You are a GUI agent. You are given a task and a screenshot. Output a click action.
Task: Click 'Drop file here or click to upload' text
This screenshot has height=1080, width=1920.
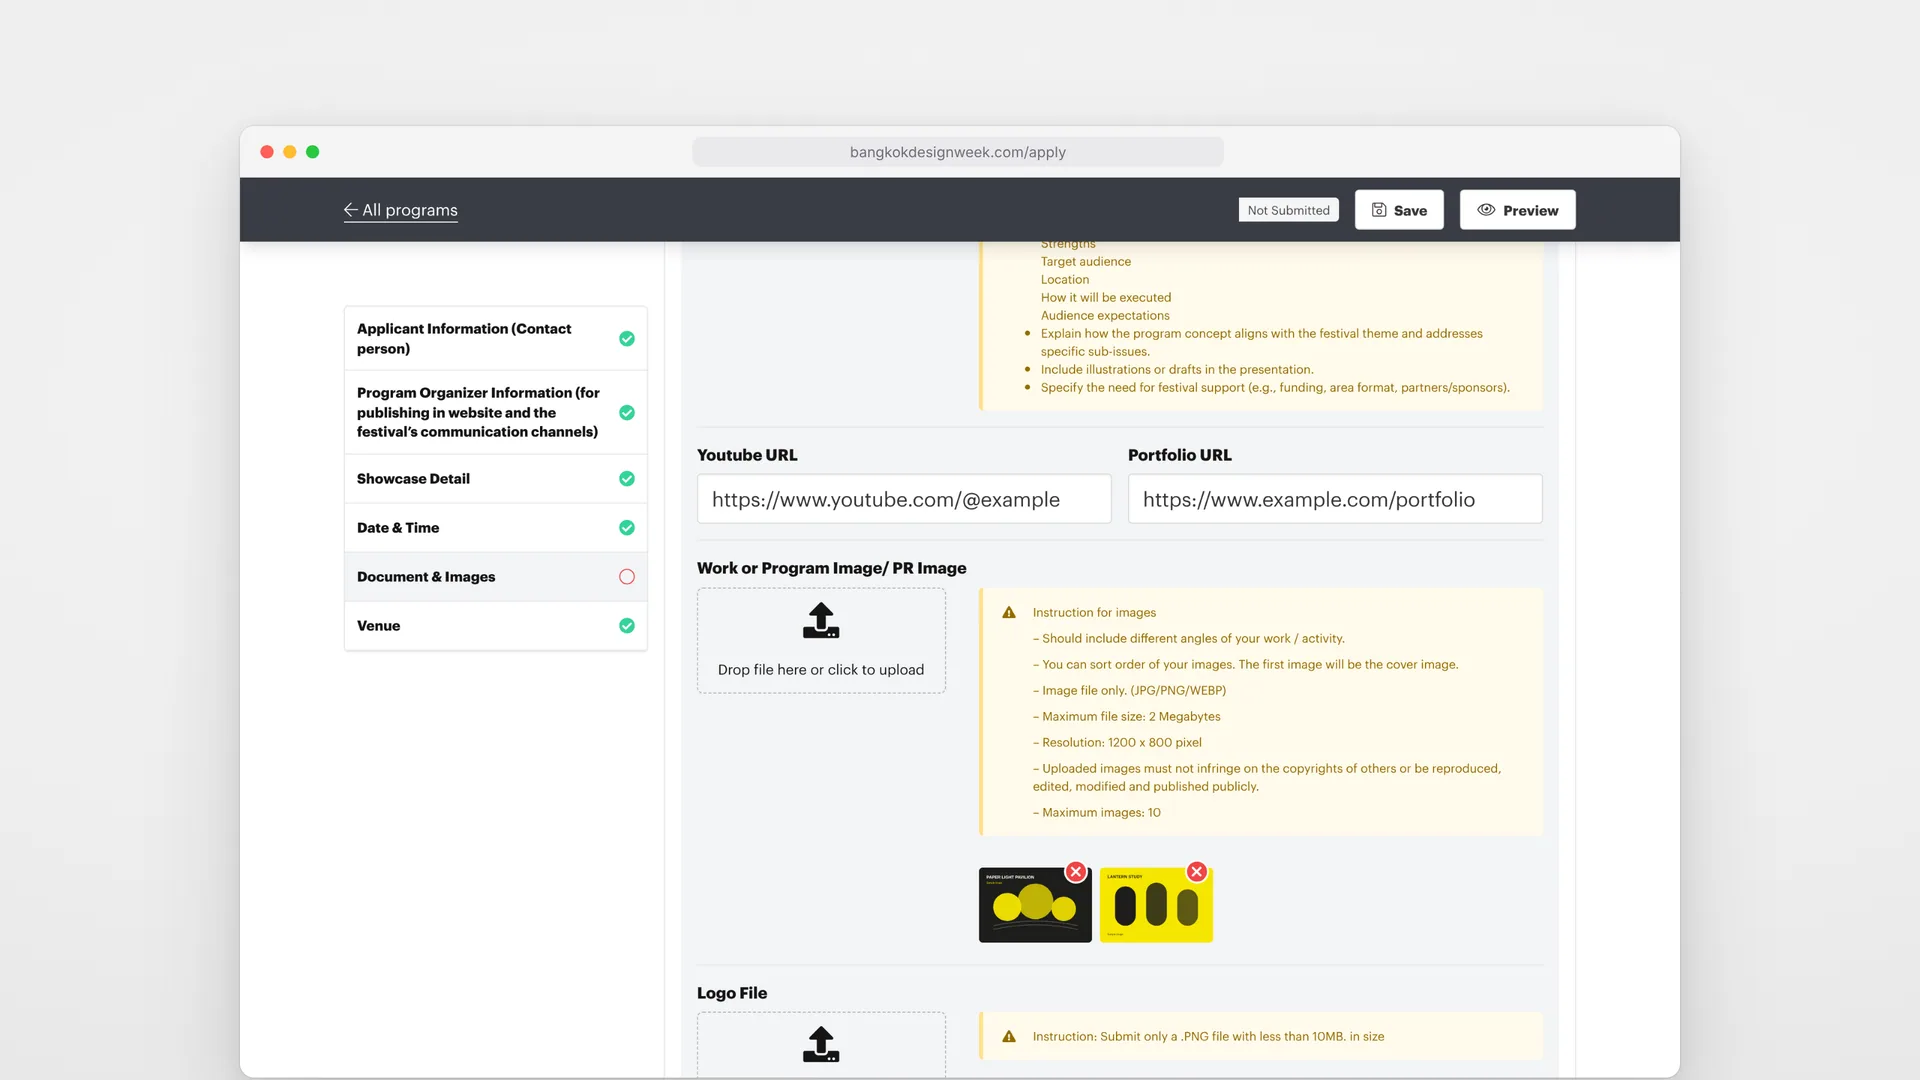pos(821,670)
